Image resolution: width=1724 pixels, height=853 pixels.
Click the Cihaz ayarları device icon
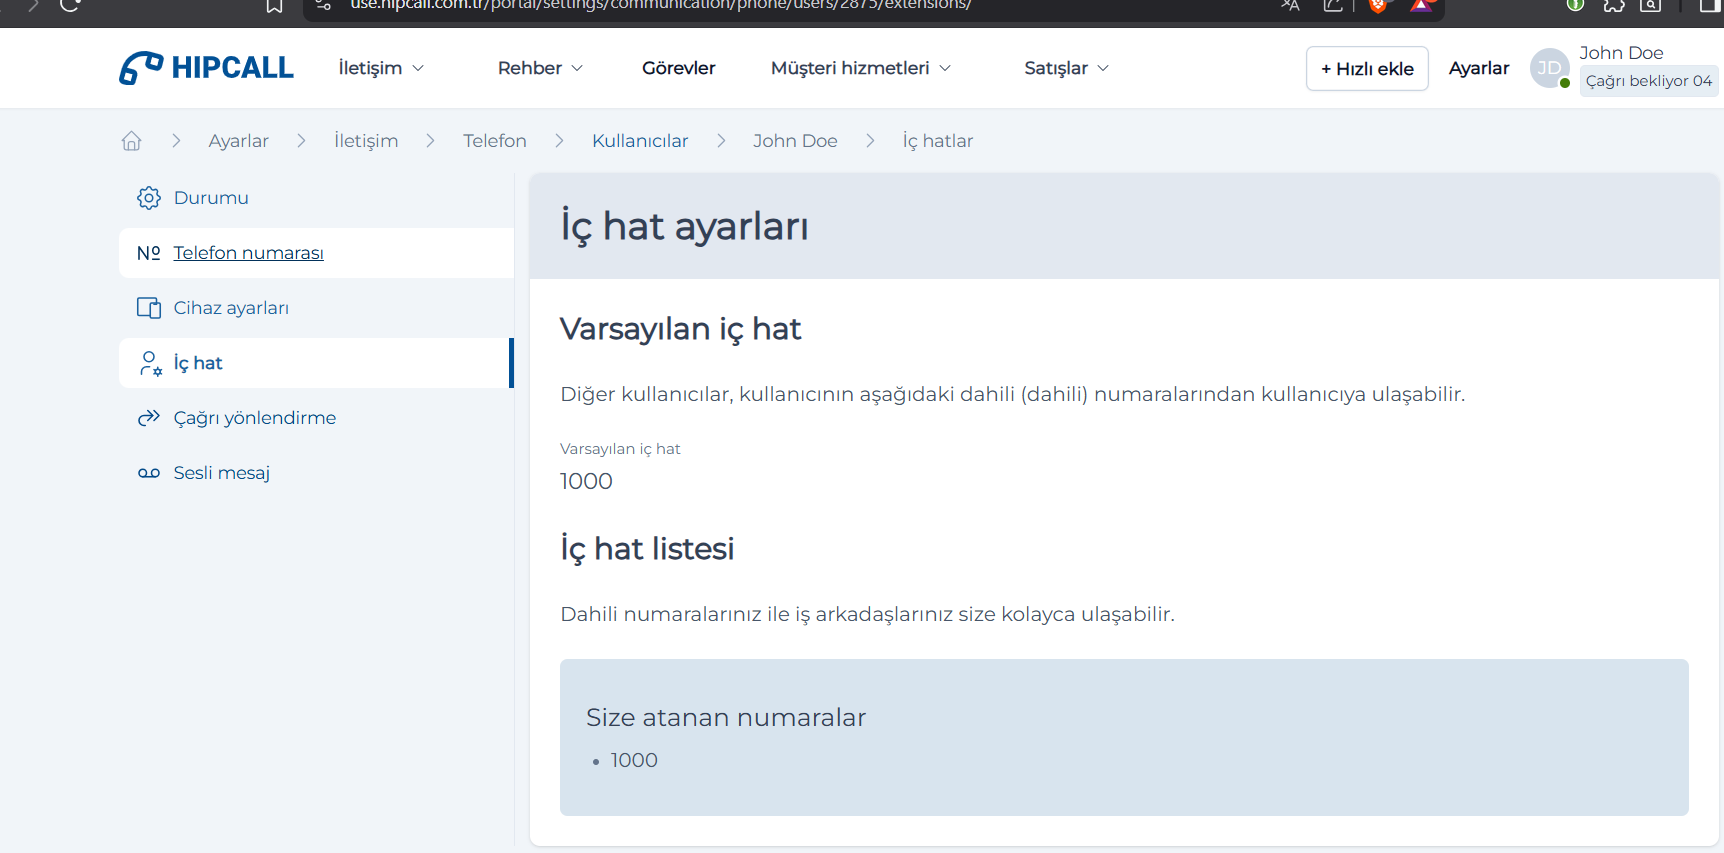click(149, 308)
